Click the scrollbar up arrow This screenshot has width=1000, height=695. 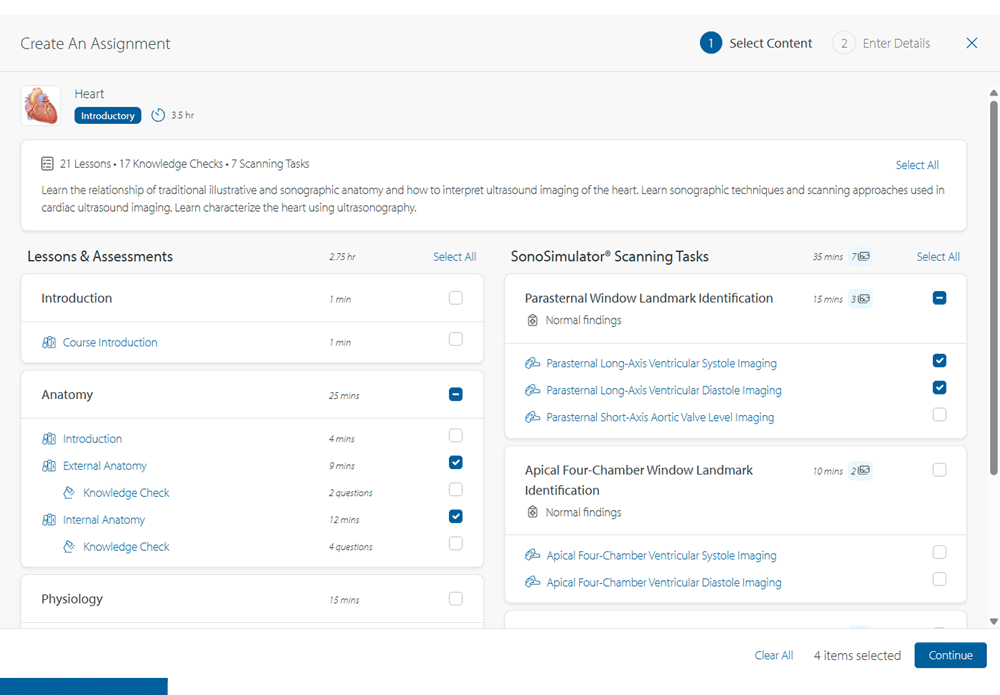point(994,93)
